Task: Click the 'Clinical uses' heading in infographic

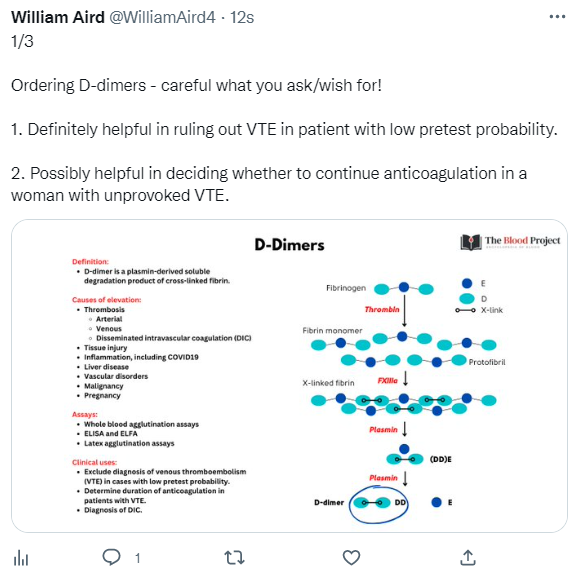Action: pyautogui.click(x=94, y=462)
